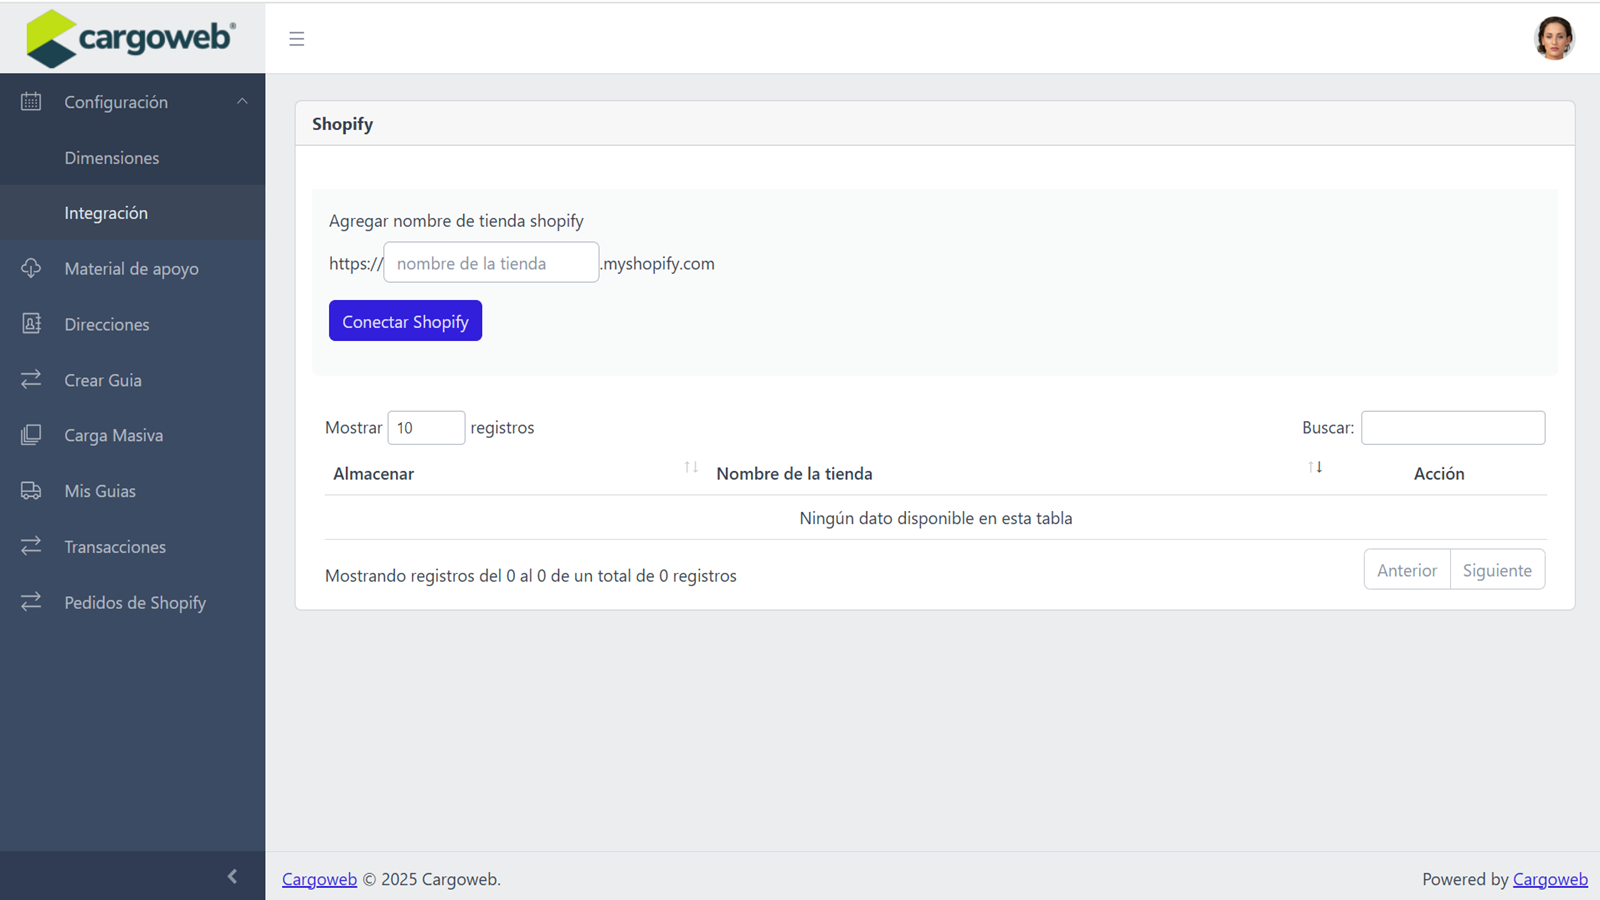1600x900 pixels.
Task: Click the Cargoweb logo
Action: click(131, 38)
